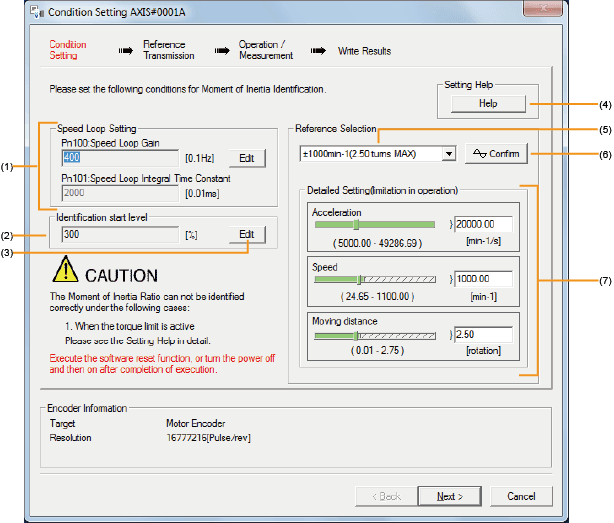This screenshot has height=523, width=614.
Task: Select the Operation / Measurement wizard step
Action: [264, 50]
